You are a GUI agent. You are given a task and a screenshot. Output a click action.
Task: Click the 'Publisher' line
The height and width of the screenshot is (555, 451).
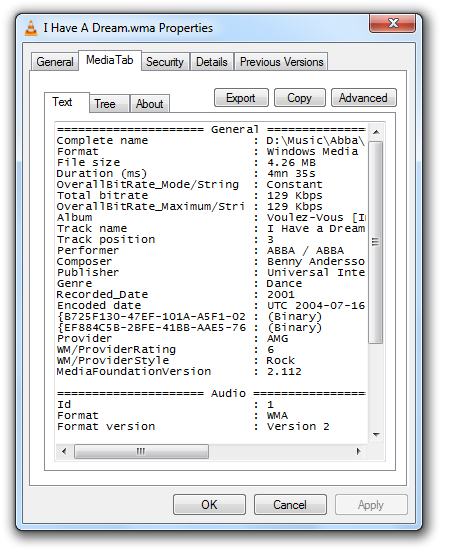click(211, 272)
